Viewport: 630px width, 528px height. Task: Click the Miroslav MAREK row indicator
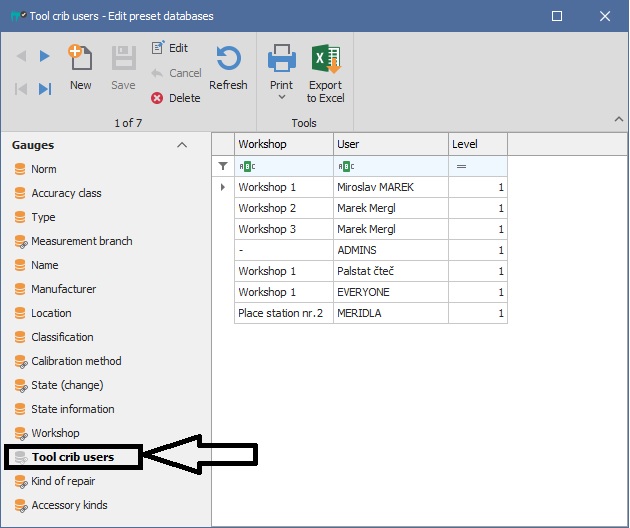tap(223, 187)
